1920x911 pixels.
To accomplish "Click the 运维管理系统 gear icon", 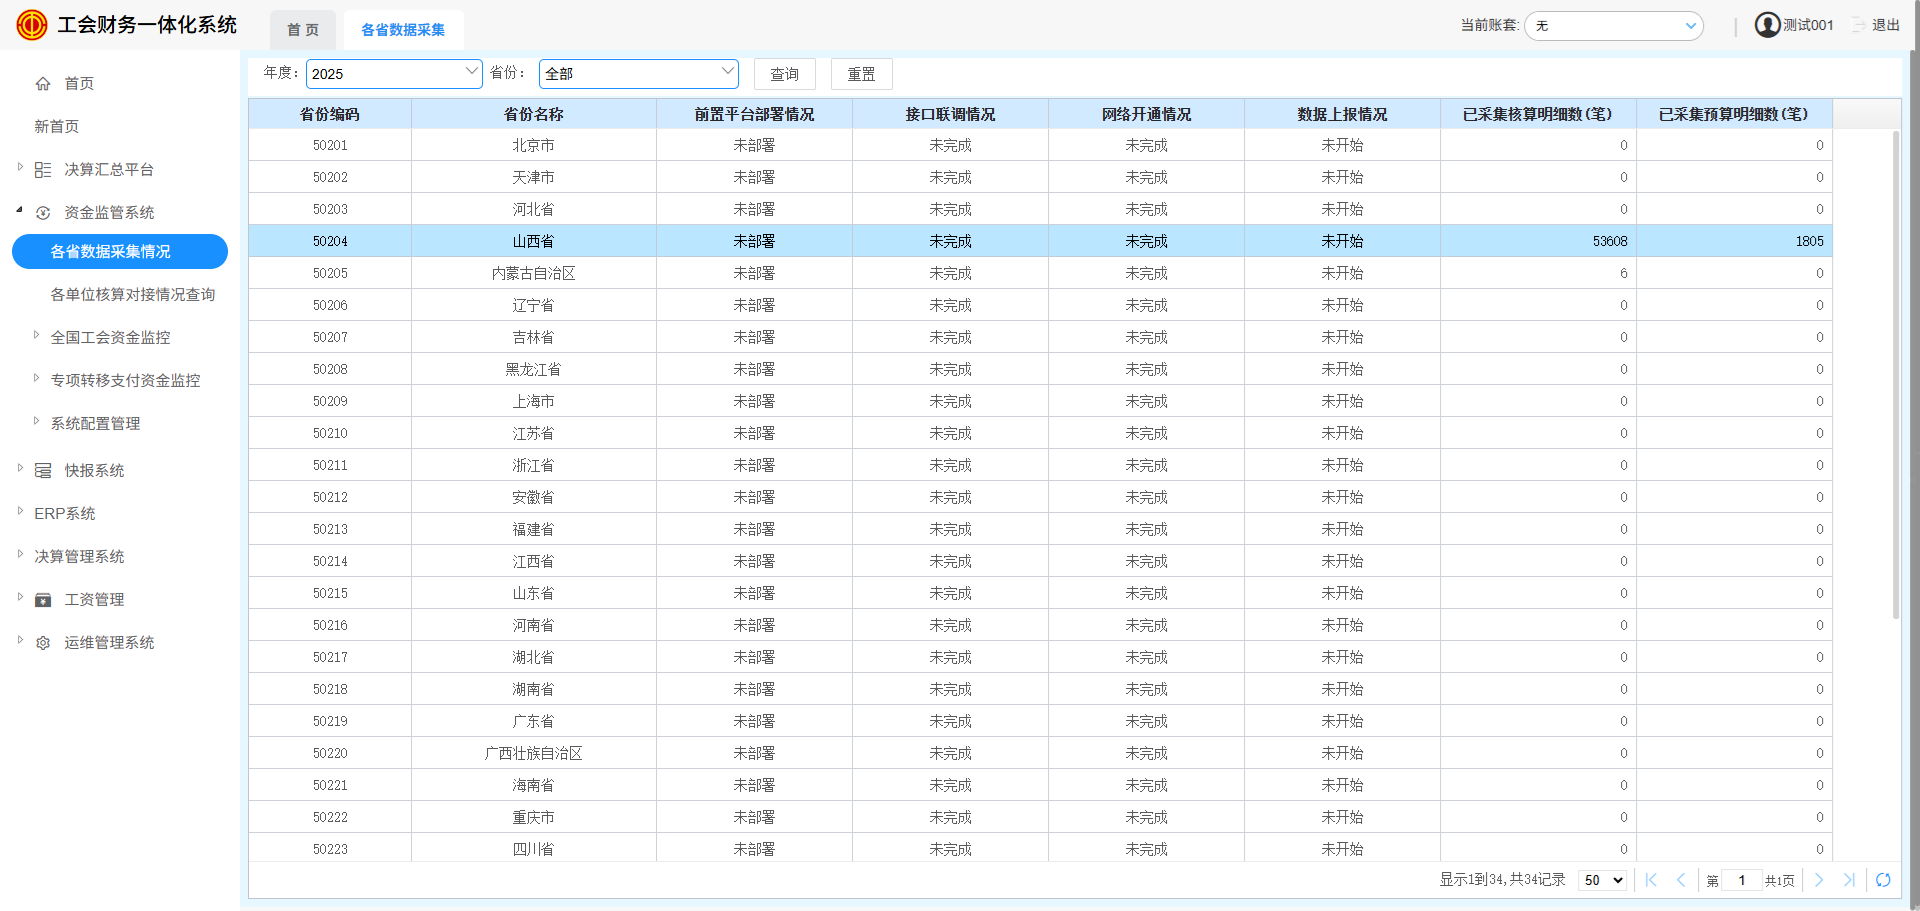I will point(43,643).
